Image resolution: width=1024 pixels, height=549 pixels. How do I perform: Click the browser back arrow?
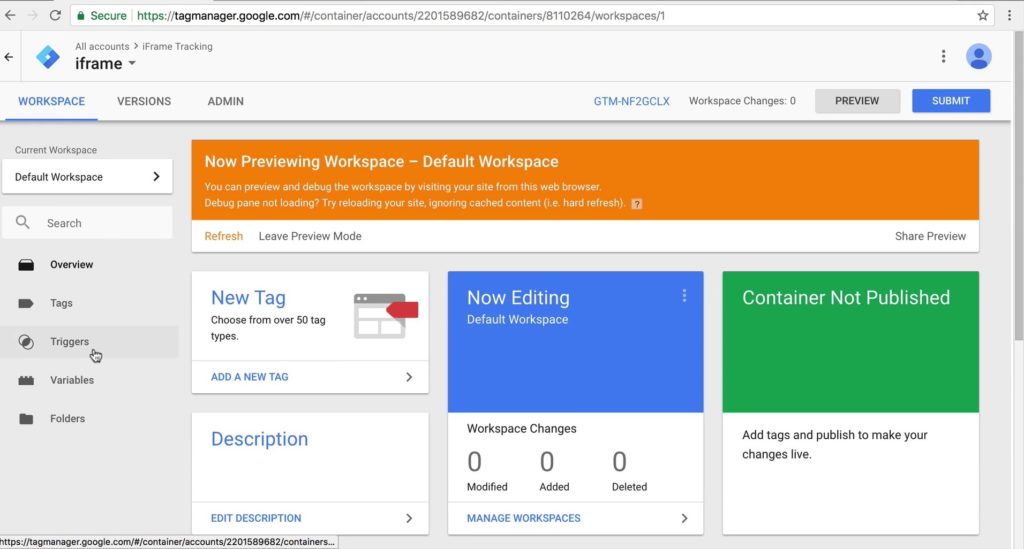pyautogui.click(x=10, y=15)
